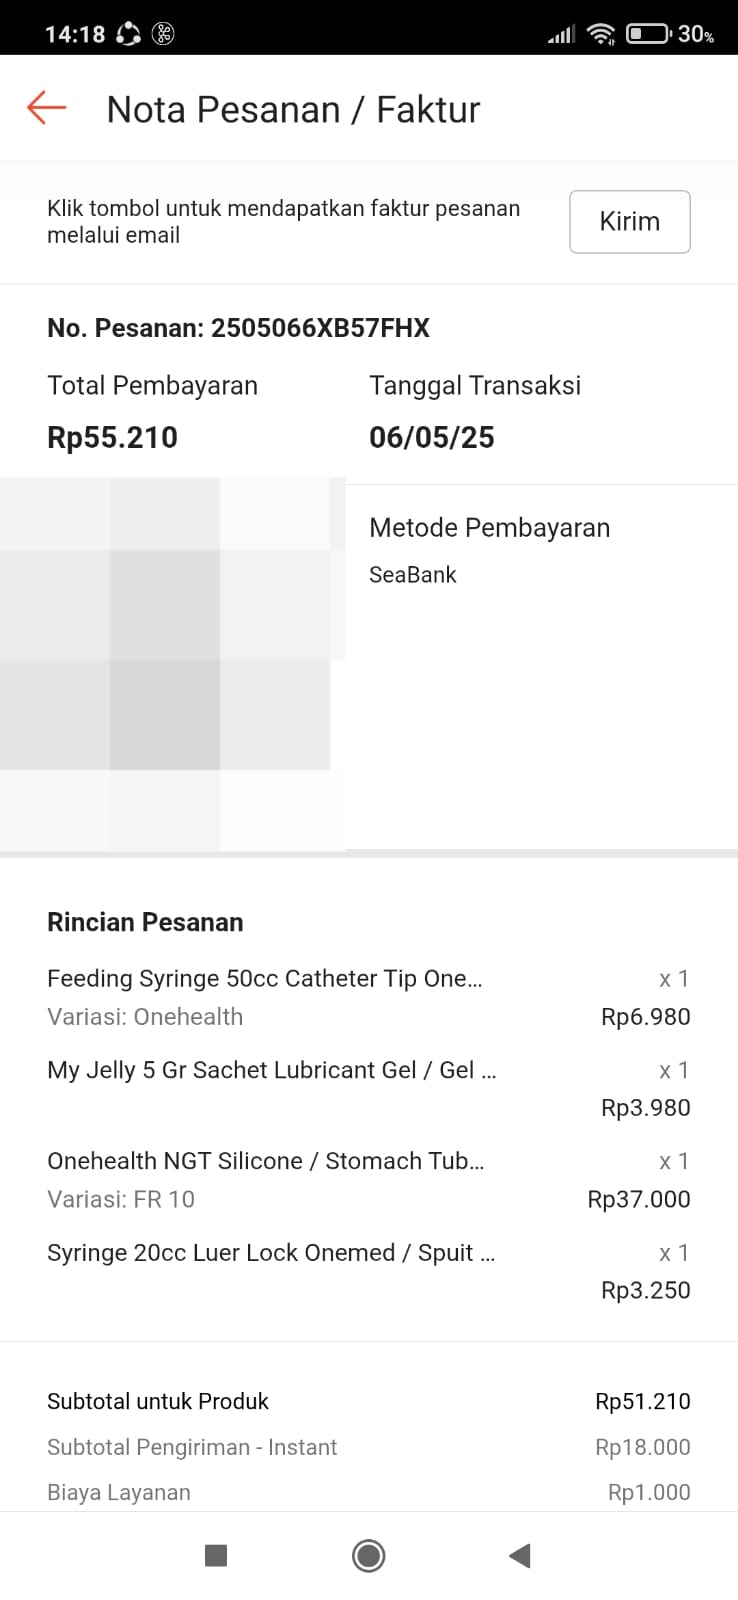Tap the Wi-Fi status icon

(601, 34)
